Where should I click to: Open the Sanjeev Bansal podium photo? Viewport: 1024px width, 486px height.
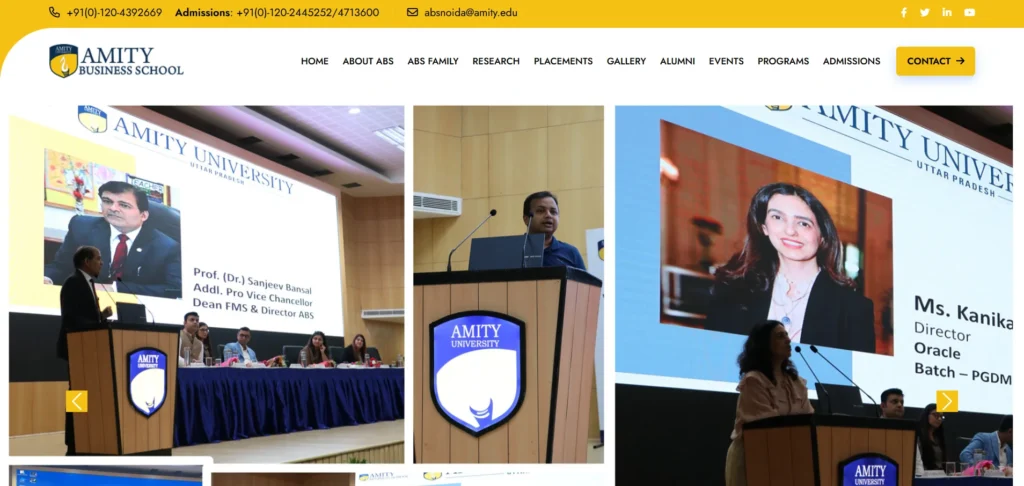click(206, 284)
